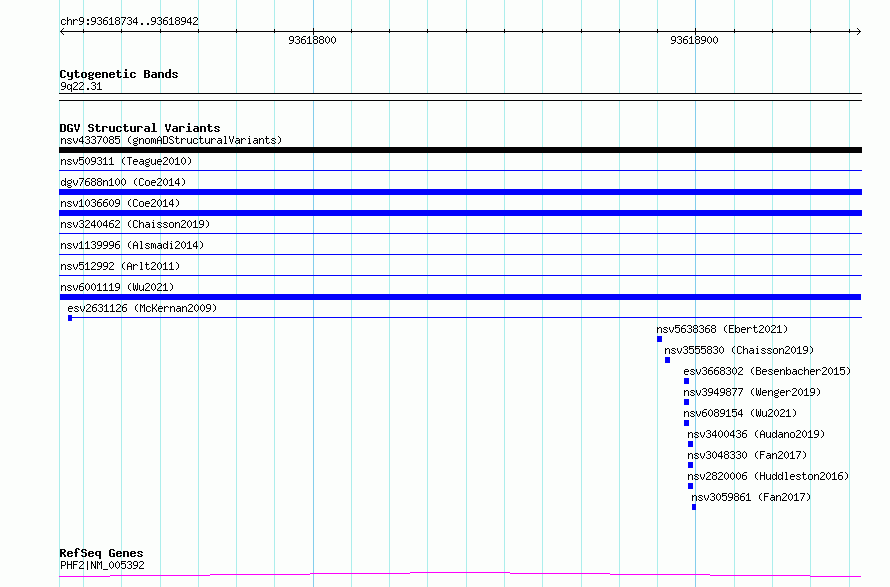Click the blue marker under nsv3048330
890x587 pixels.
(x=690, y=466)
